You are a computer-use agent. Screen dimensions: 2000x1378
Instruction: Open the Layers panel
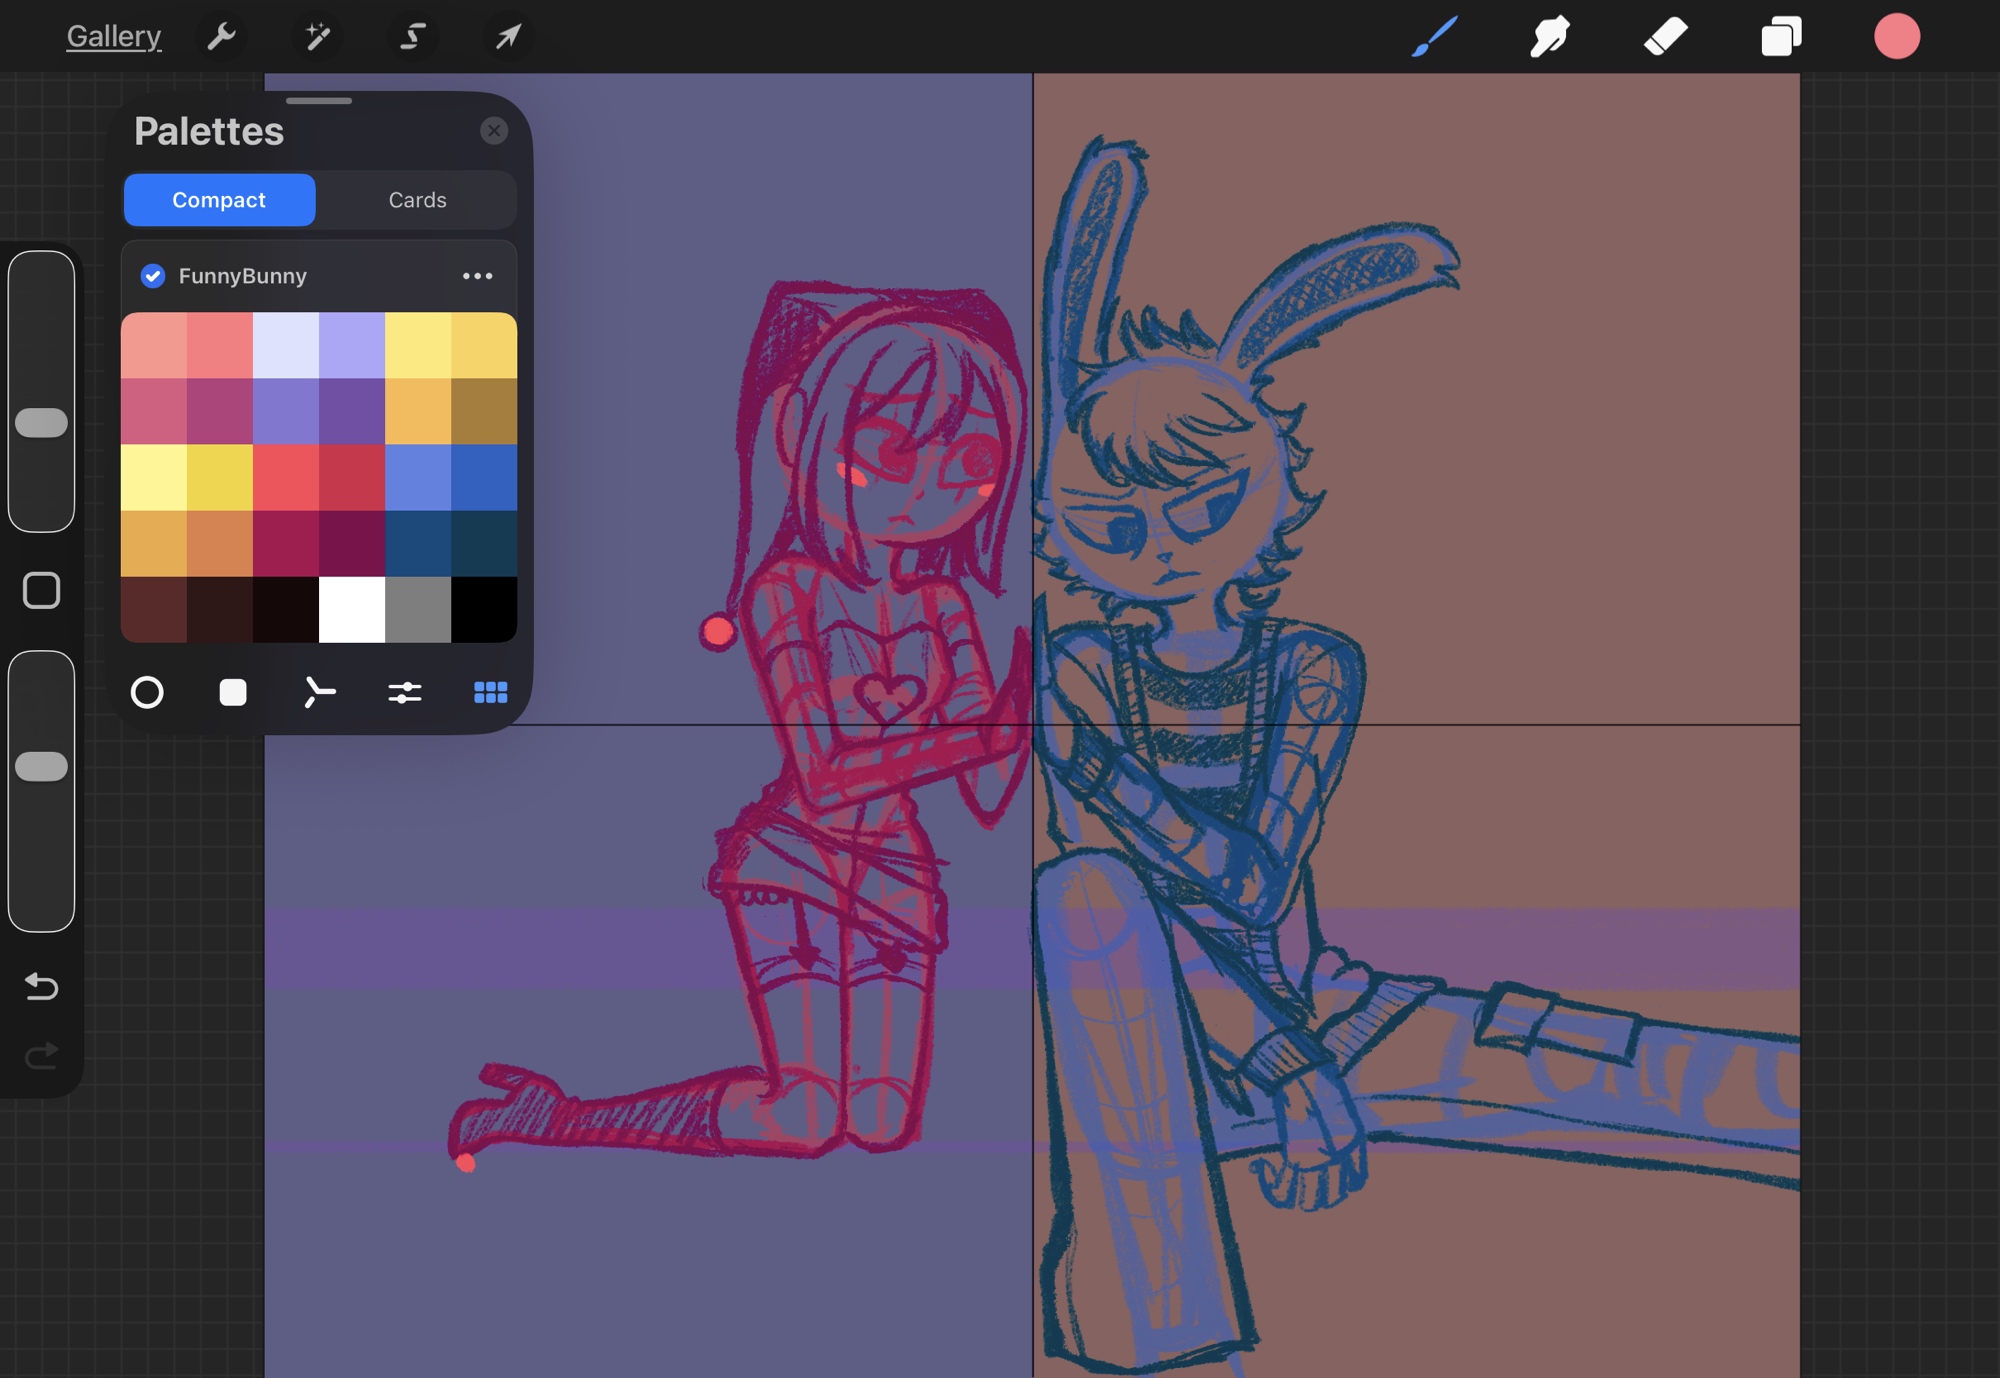(1781, 37)
